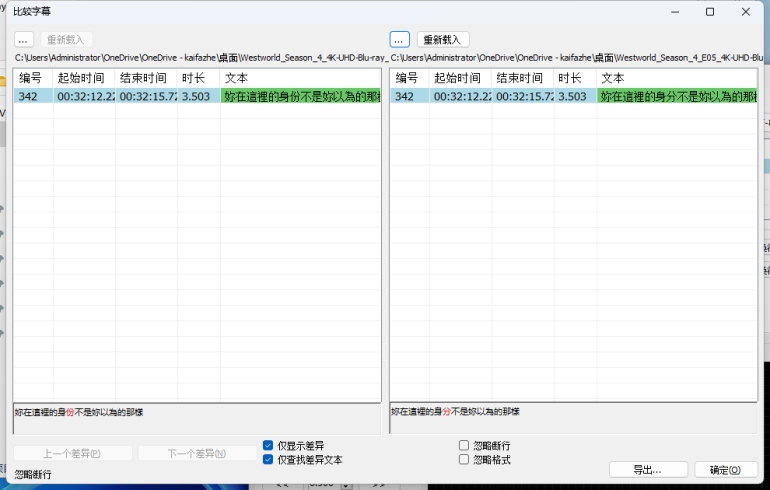Close the 比较字幕 window
The image size is (770, 490).
[x=745, y=12]
